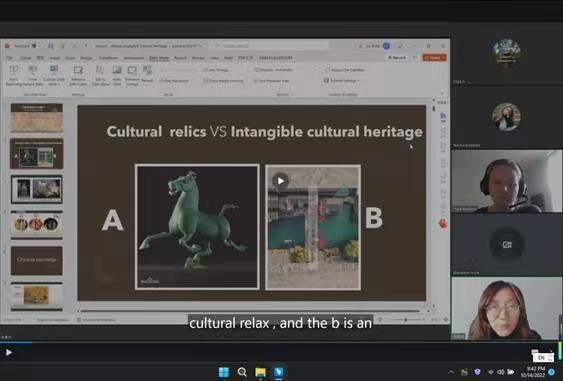Open Rehearse with Coach
Image resolution: width=563 pixels, height=381 pixels.
[78, 75]
